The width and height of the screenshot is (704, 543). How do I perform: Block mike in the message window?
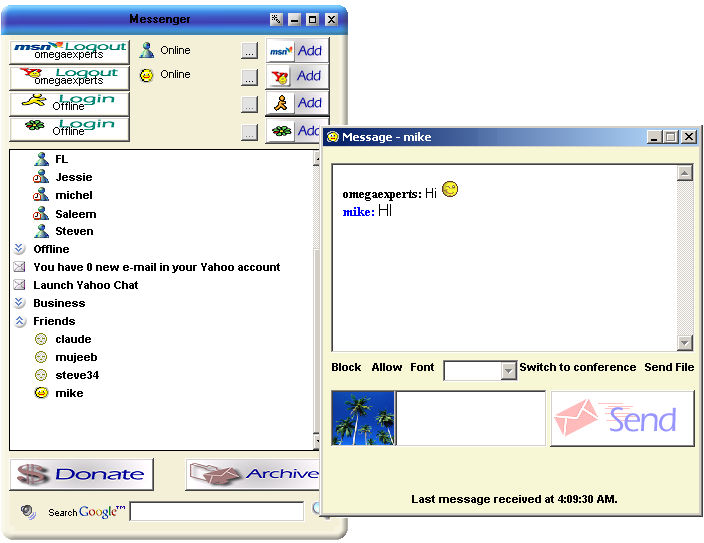(346, 367)
